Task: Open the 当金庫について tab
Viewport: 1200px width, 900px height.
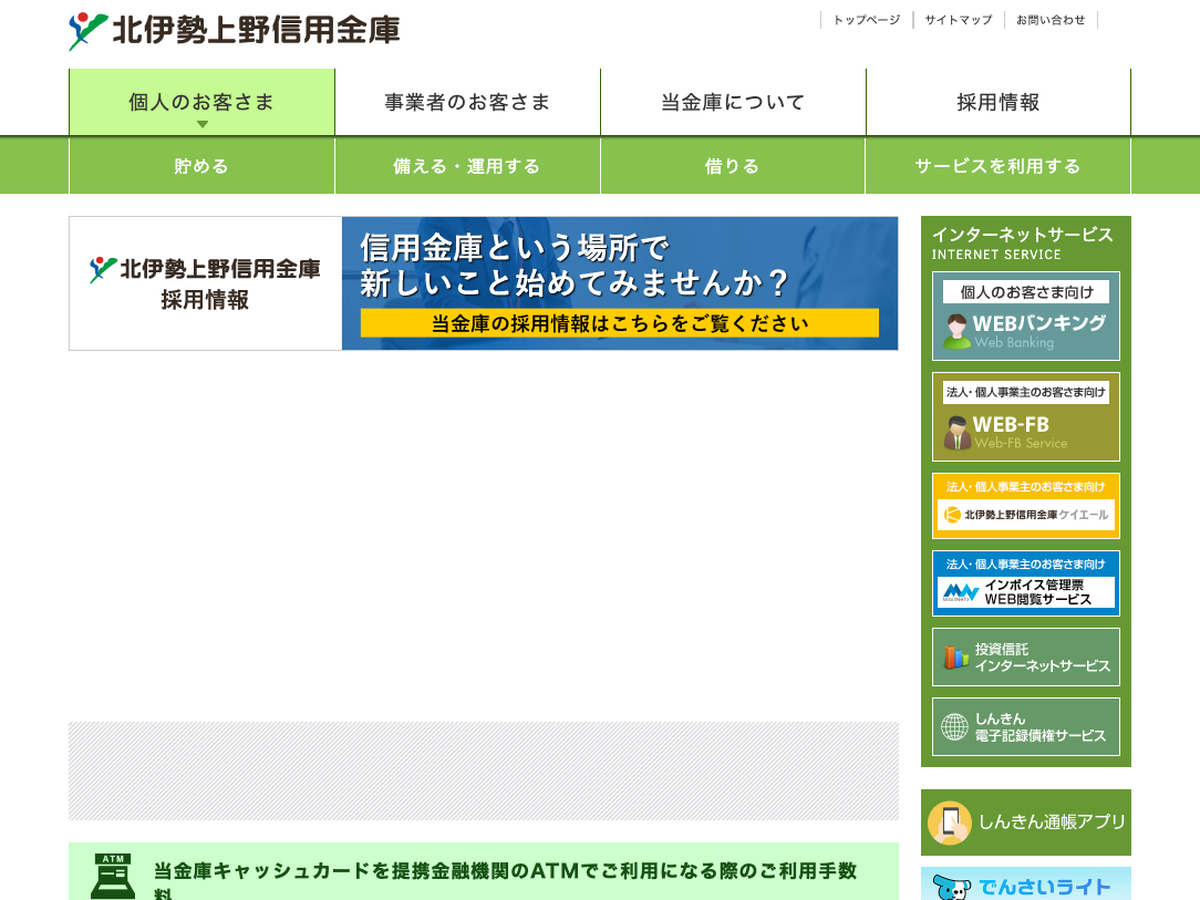Action: 733,102
